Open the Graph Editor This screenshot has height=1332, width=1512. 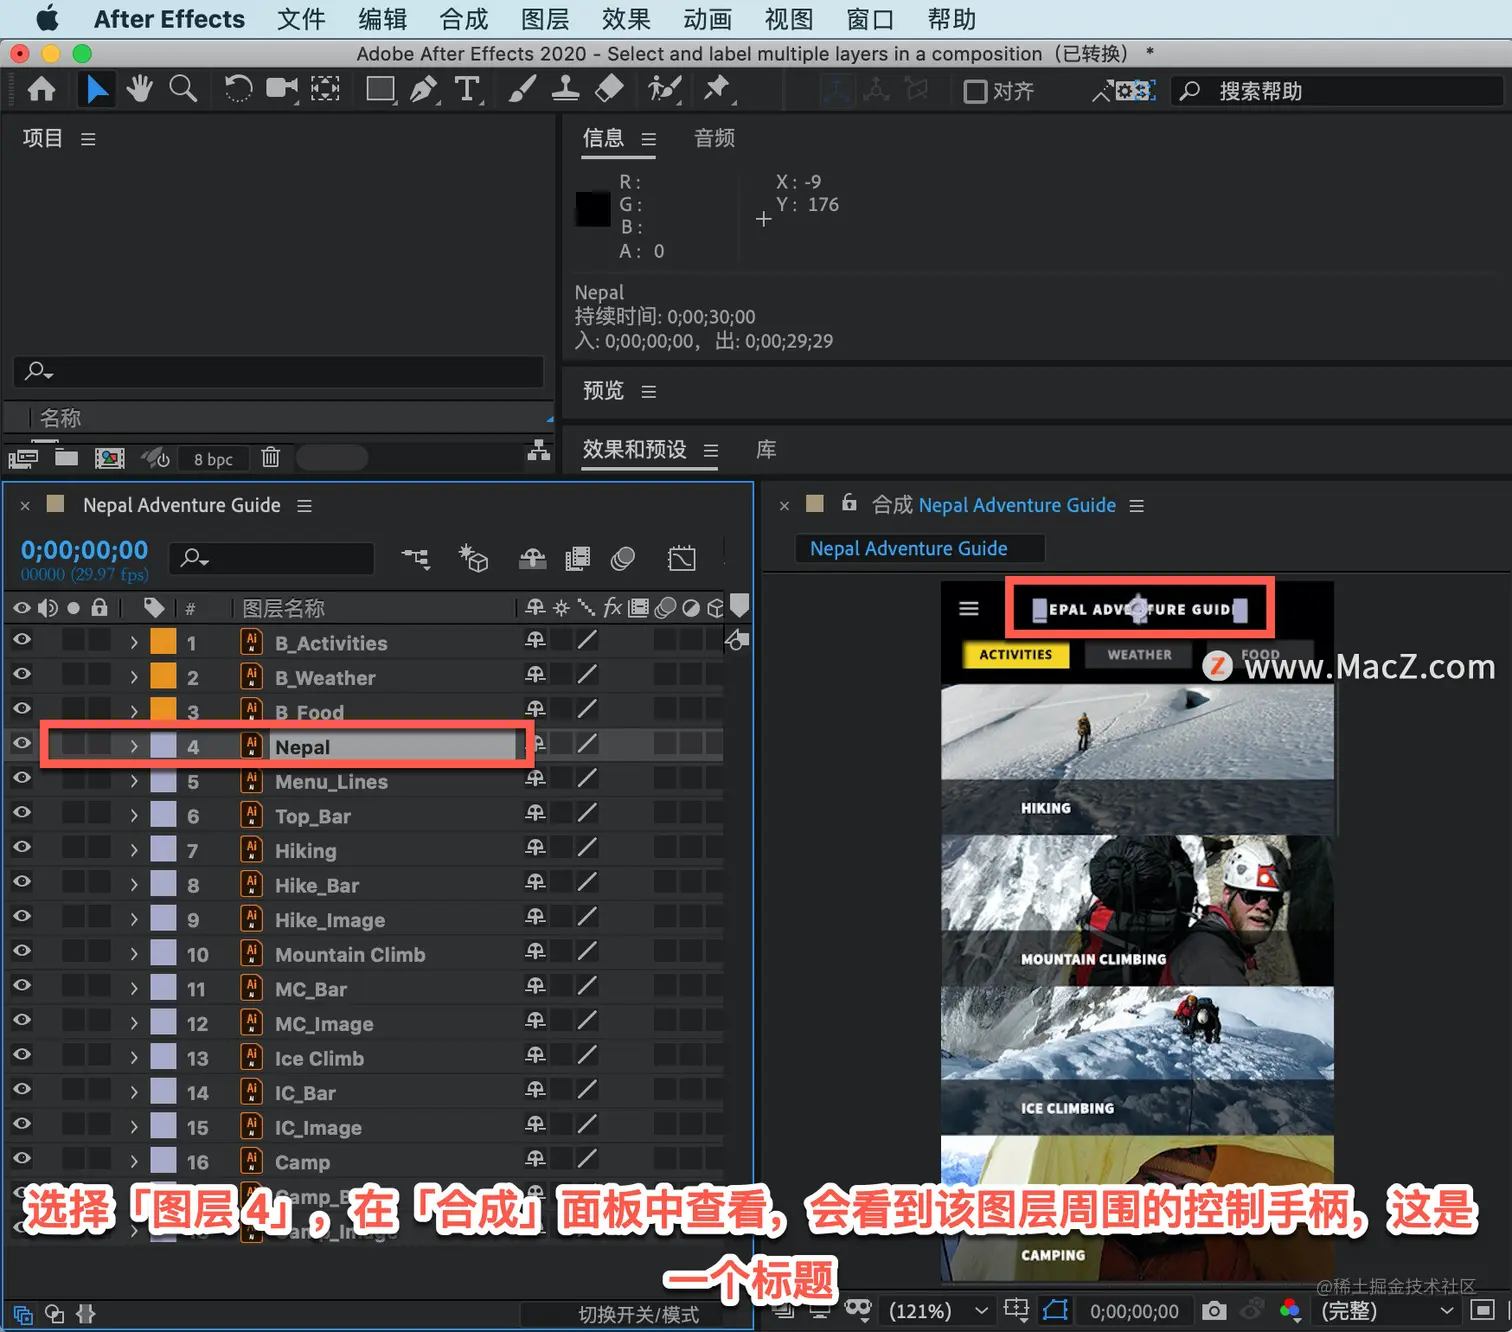[682, 558]
